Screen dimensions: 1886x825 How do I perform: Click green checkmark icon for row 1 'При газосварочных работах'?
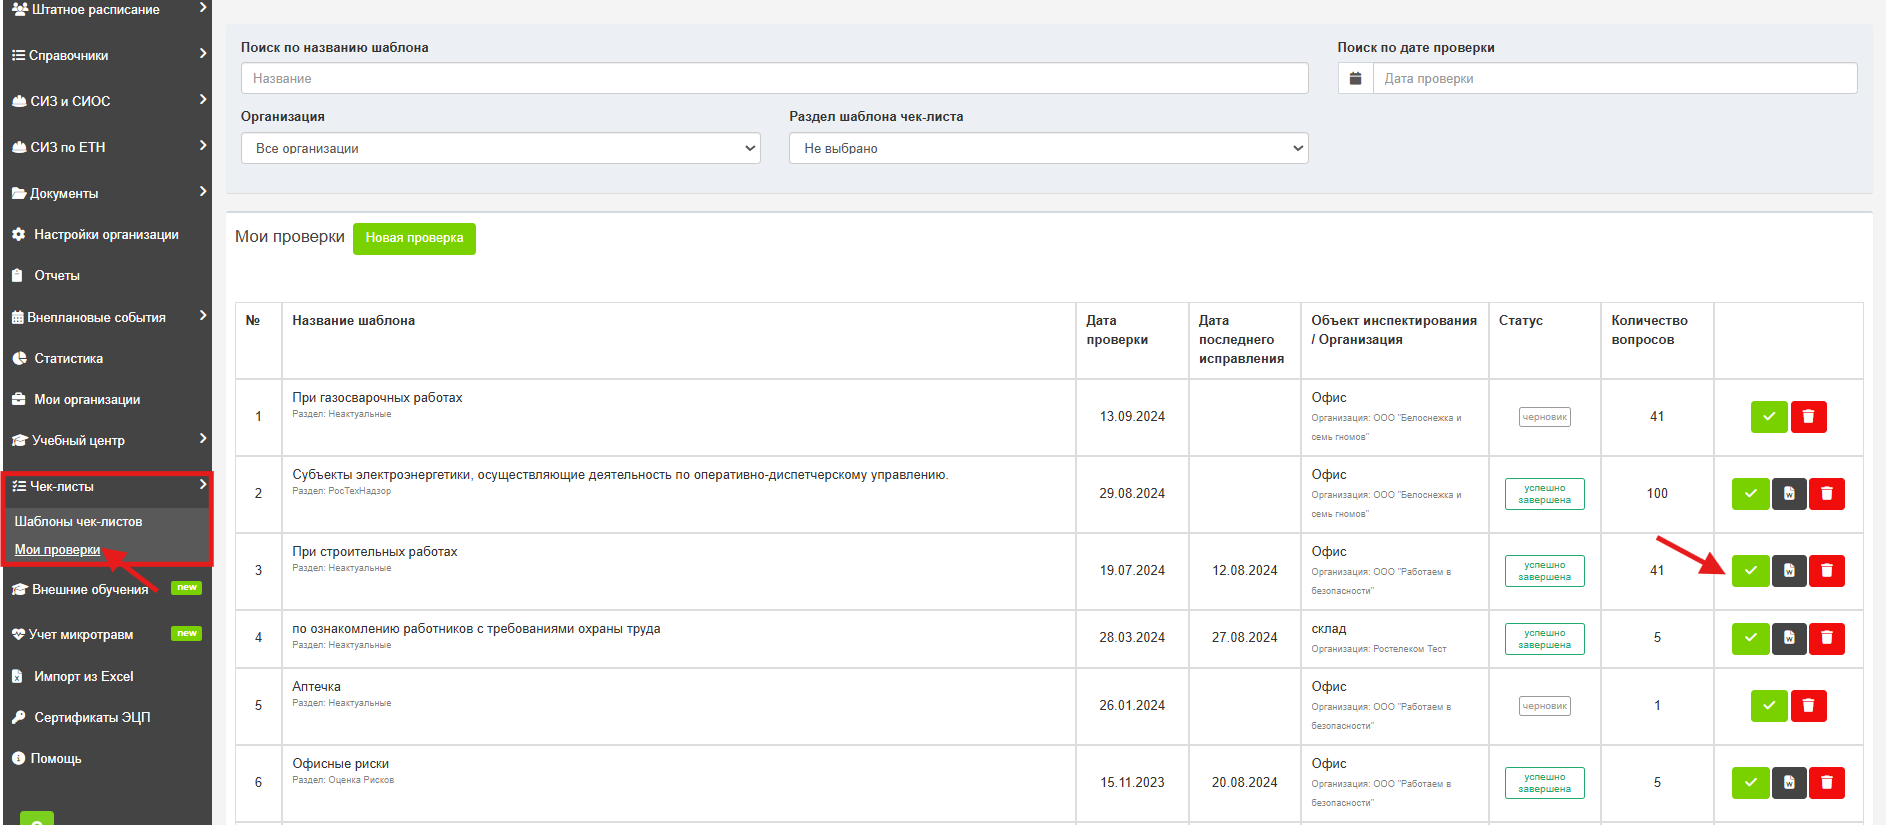[x=1769, y=417]
